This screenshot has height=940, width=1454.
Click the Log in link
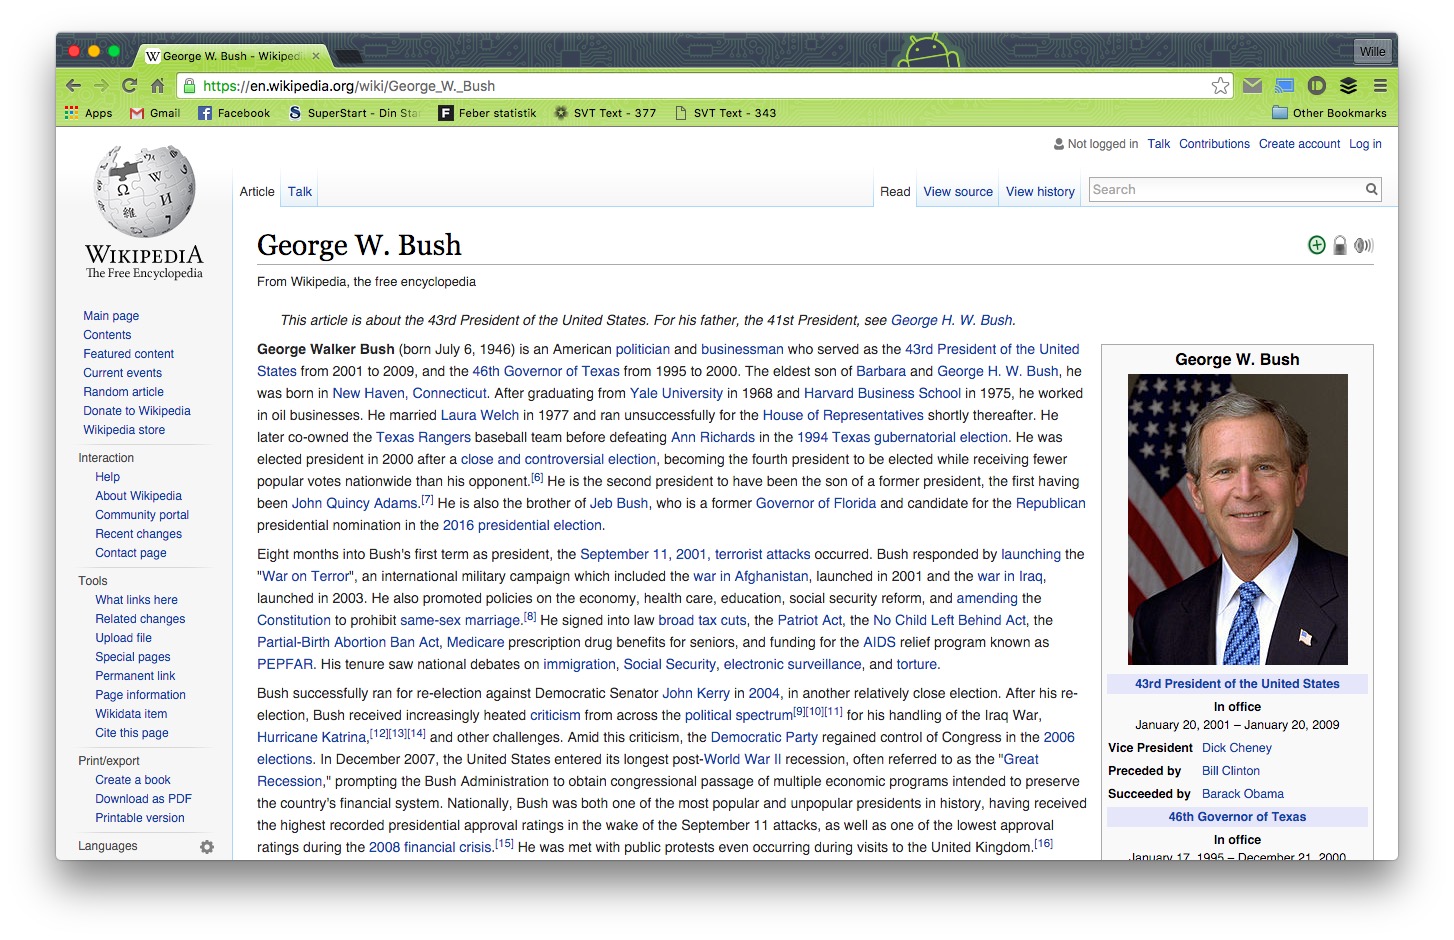point(1365,144)
